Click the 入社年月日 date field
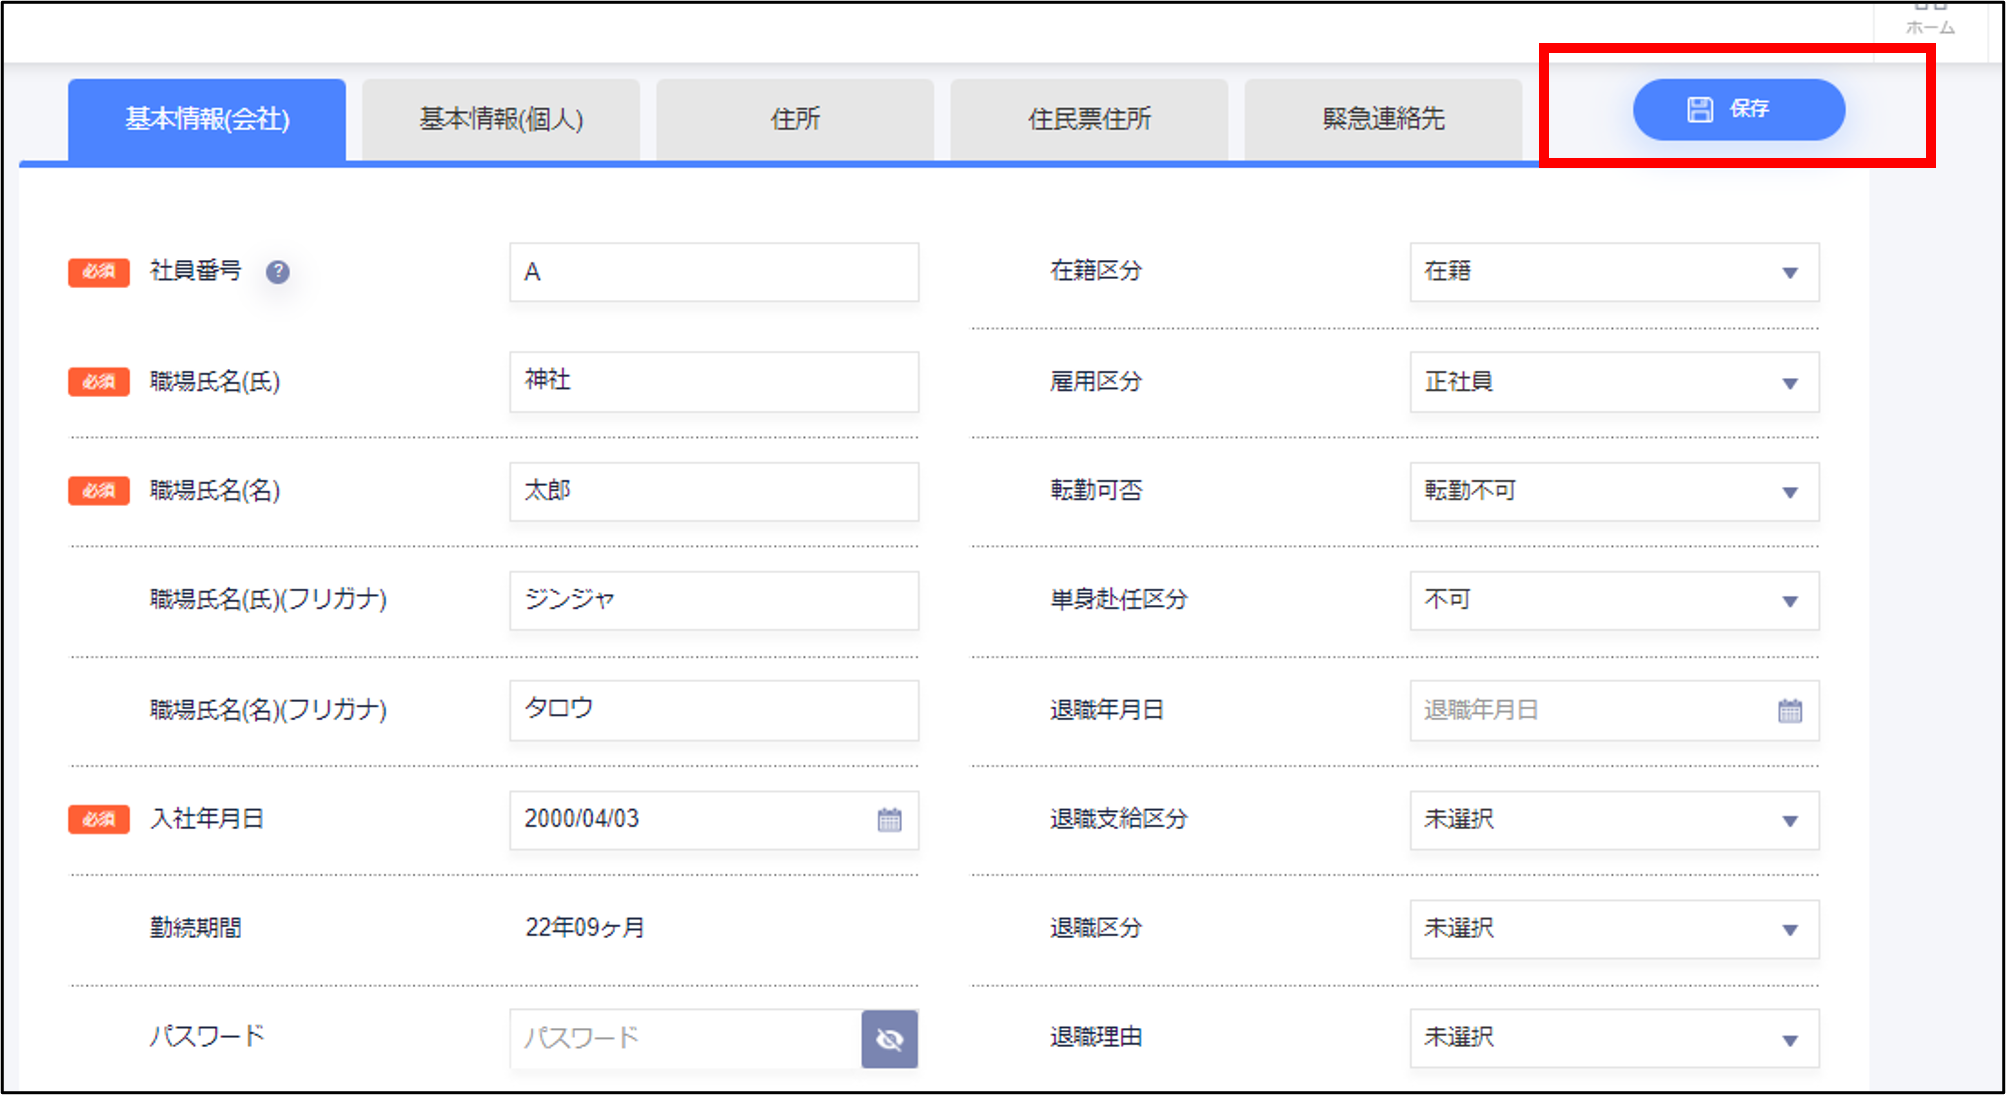Image resolution: width=2006 pixels, height=1095 pixels. tap(714, 820)
